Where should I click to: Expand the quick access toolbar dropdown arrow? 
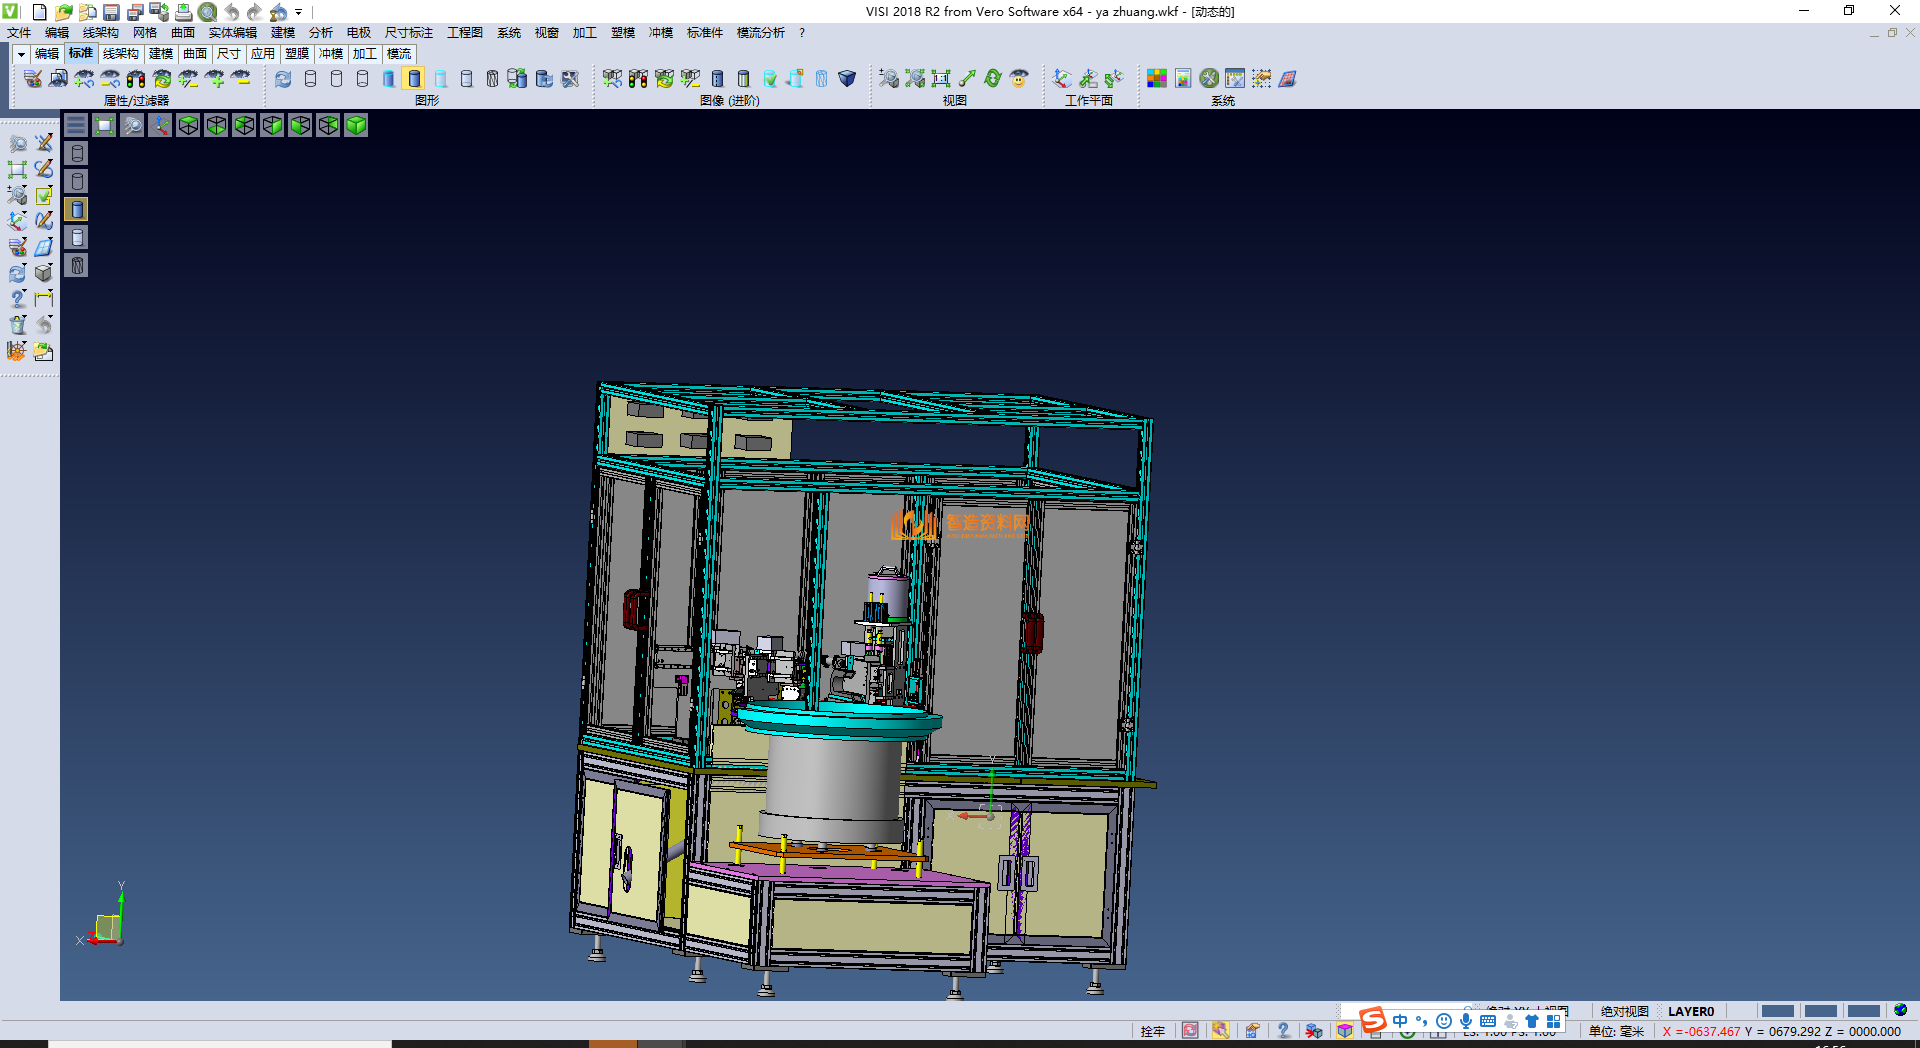click(x=298, y=12)
